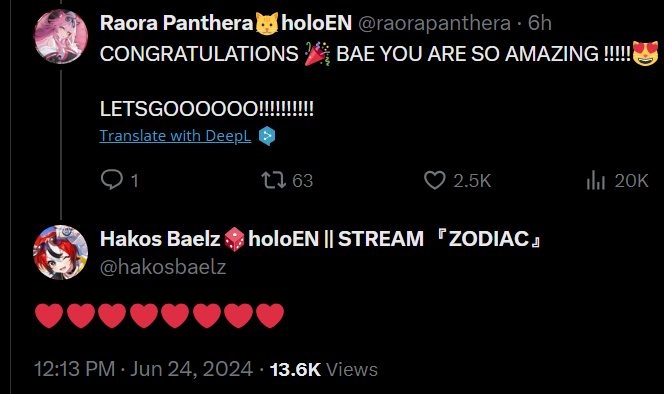Click the DeepL logo icon

tap(267, 136)
